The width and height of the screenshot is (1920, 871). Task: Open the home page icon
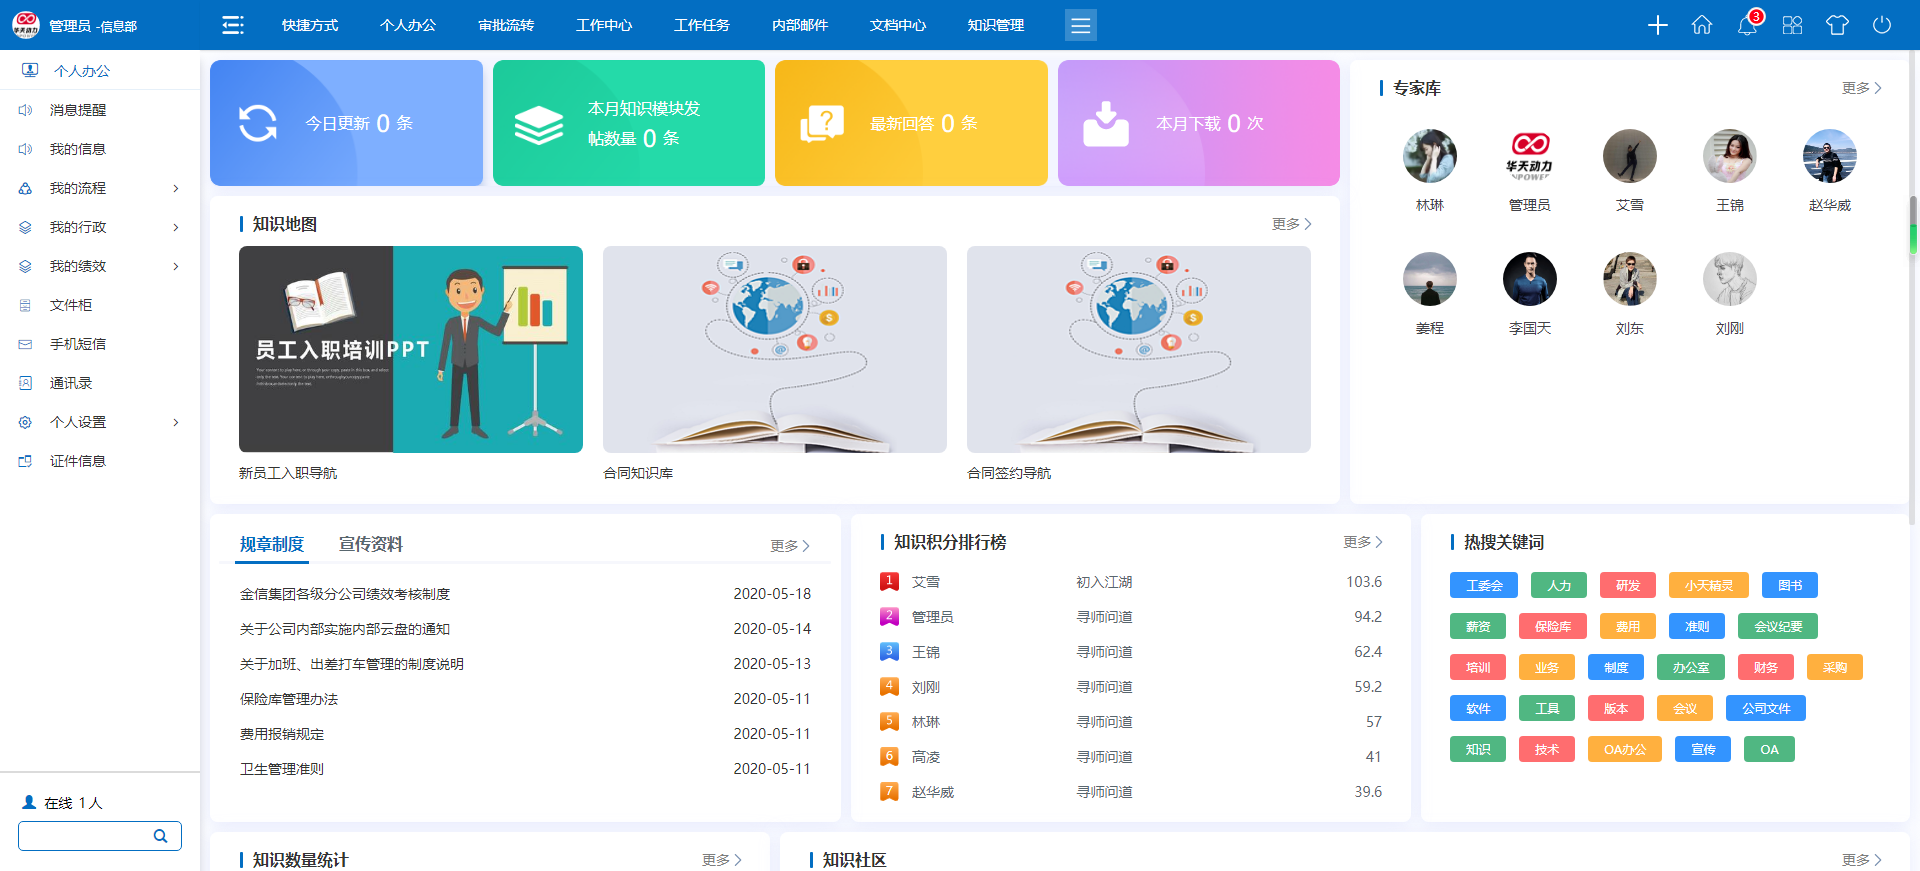(1702, 25)
